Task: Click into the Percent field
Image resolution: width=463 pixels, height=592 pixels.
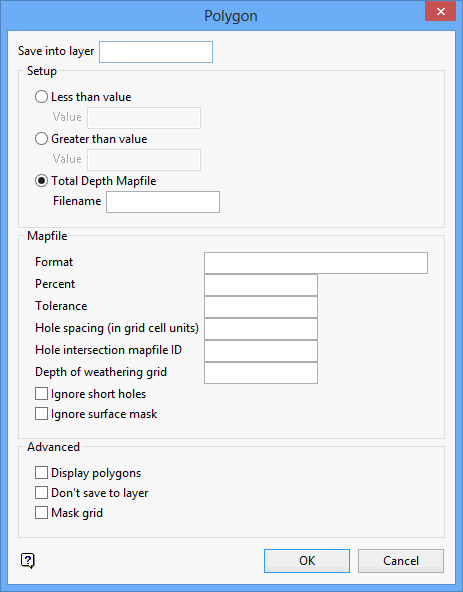Action: [x=261, y=285]
